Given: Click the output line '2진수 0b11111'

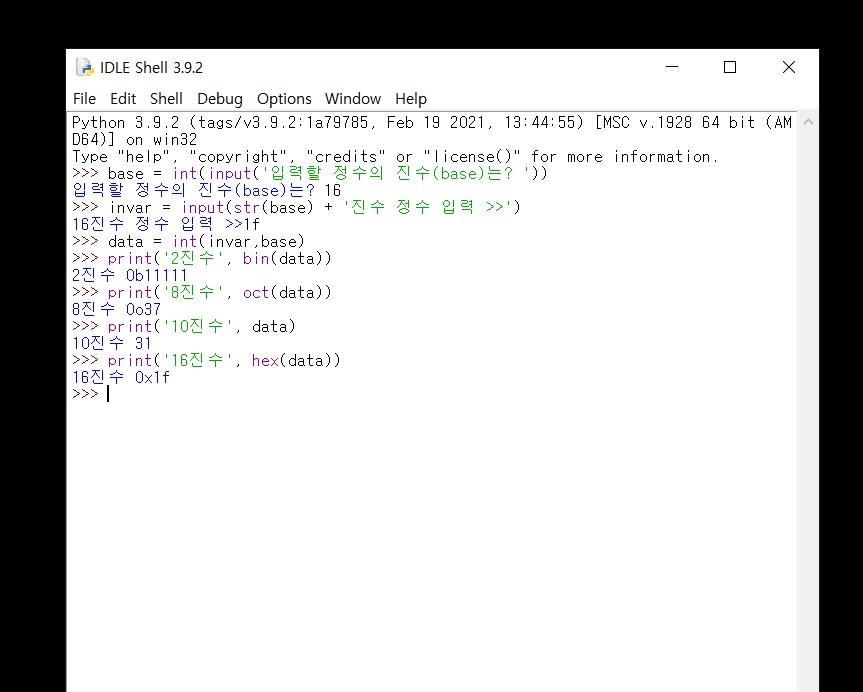Looking at the screenshot, I should (x=130, y=275).
